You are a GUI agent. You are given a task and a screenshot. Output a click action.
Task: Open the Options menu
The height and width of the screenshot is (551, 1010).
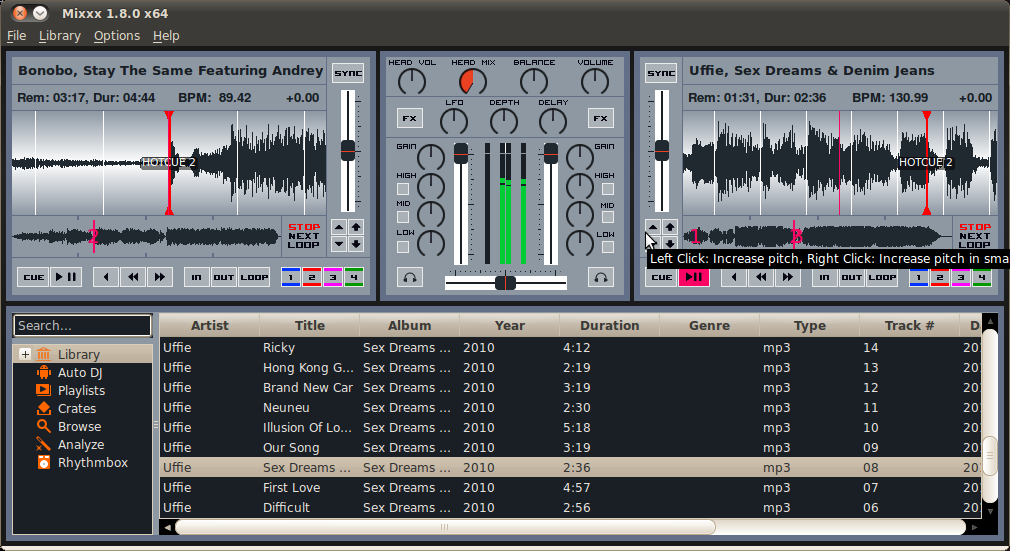[x=117, y=36]
